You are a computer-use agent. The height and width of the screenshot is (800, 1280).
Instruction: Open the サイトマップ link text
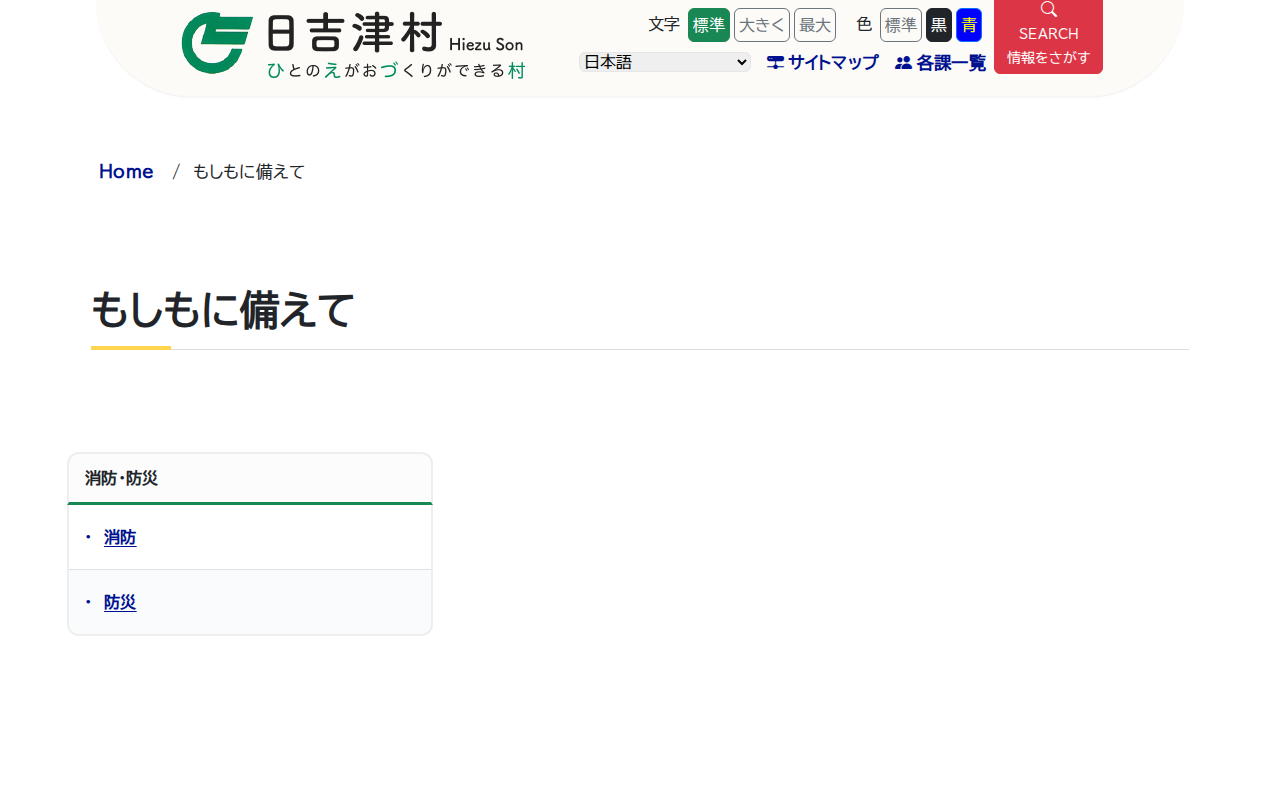click(x=833, y=62)
